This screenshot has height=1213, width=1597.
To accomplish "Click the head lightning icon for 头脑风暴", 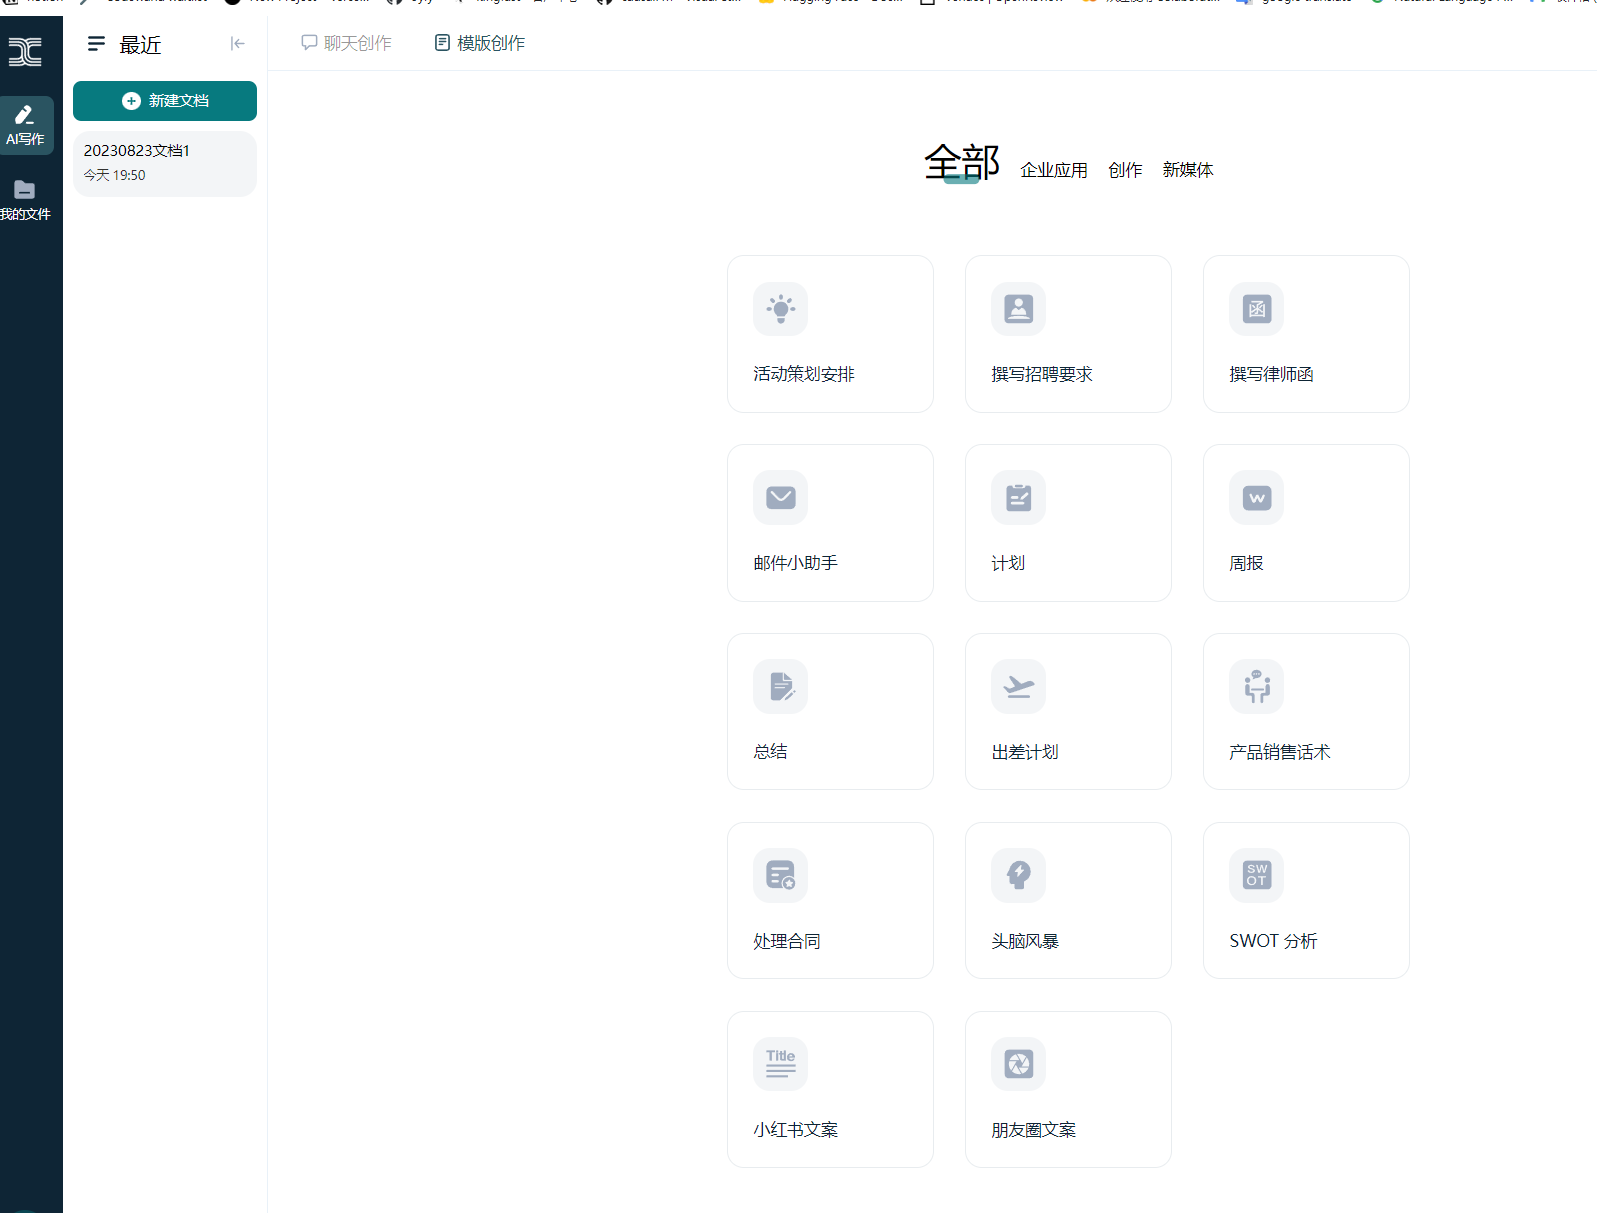I will (1018, 876).
